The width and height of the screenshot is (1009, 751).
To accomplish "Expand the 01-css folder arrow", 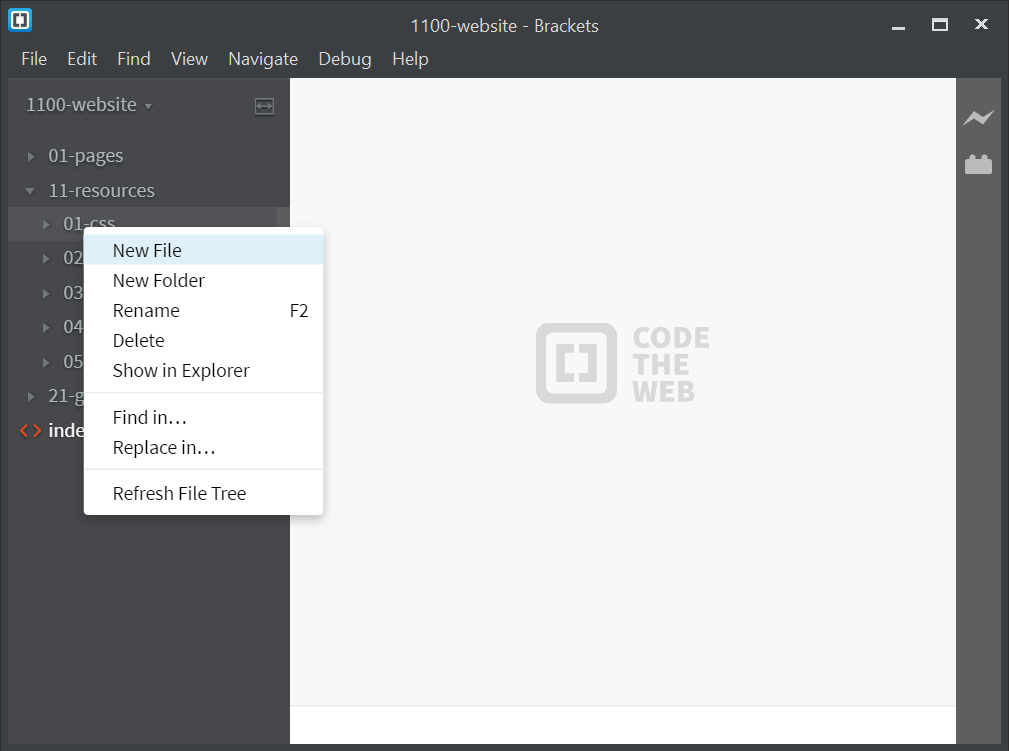I will pyautogui.click(x=46, y=224).
